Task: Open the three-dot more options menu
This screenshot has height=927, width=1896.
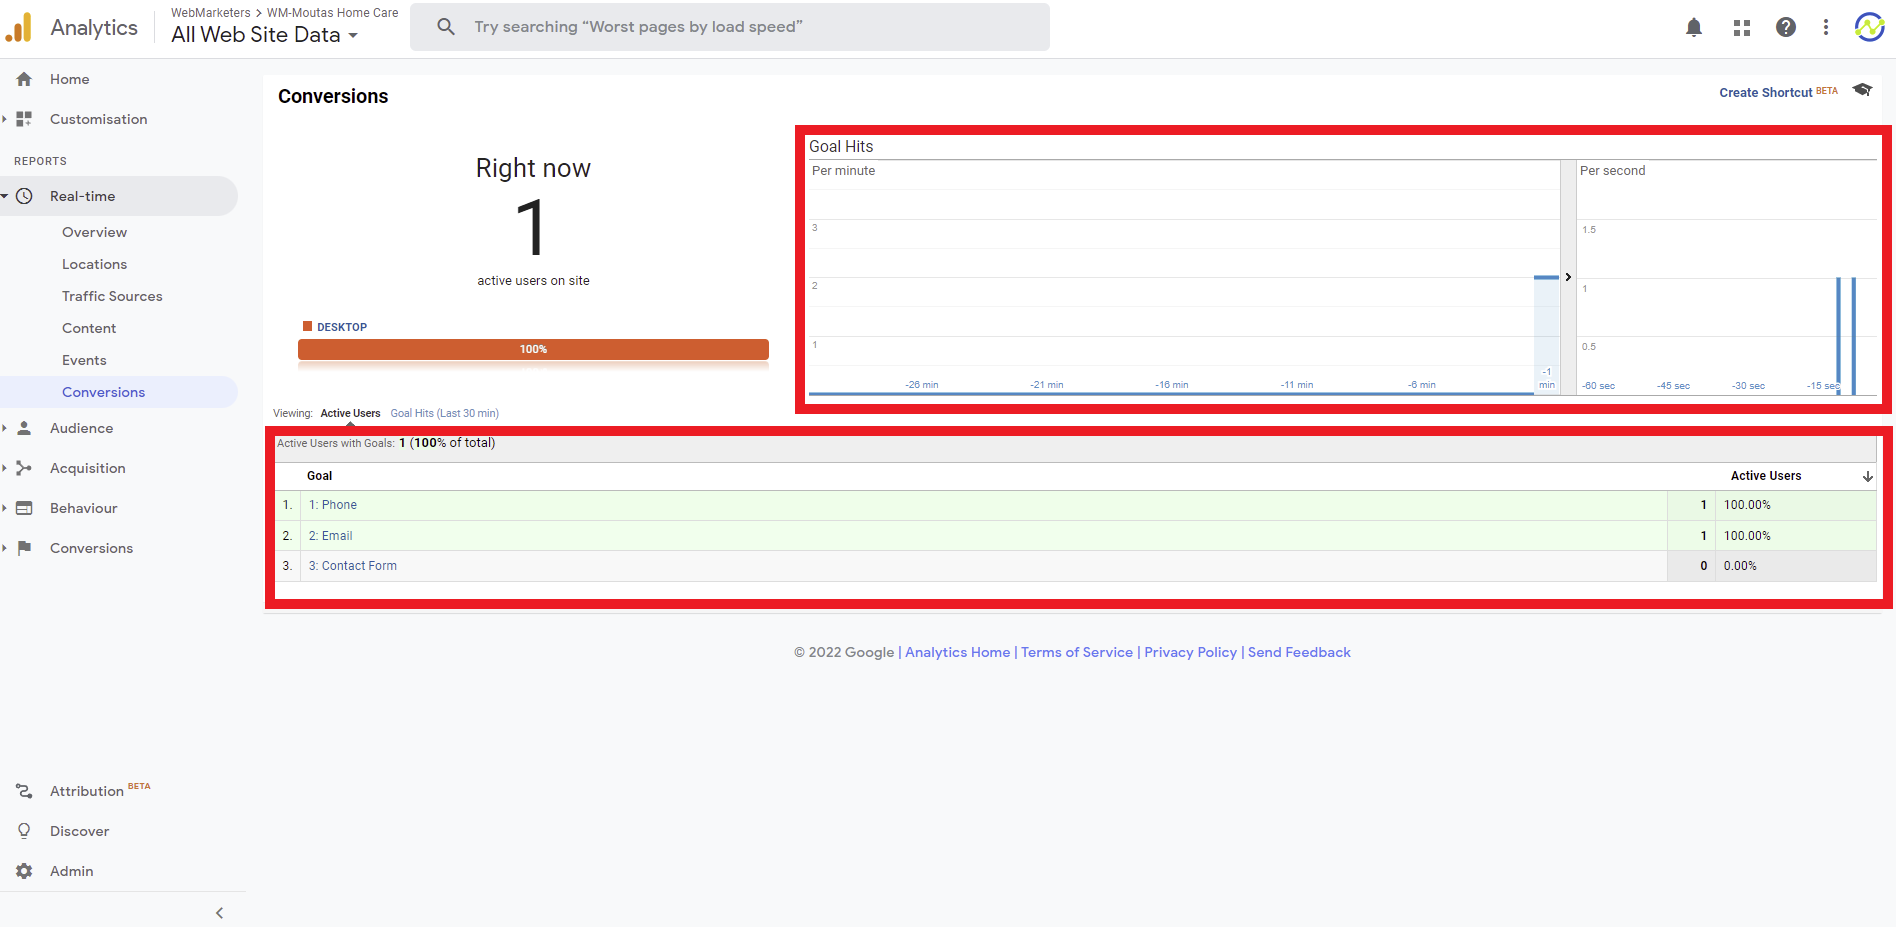Action: click(x=1825, y=28)
